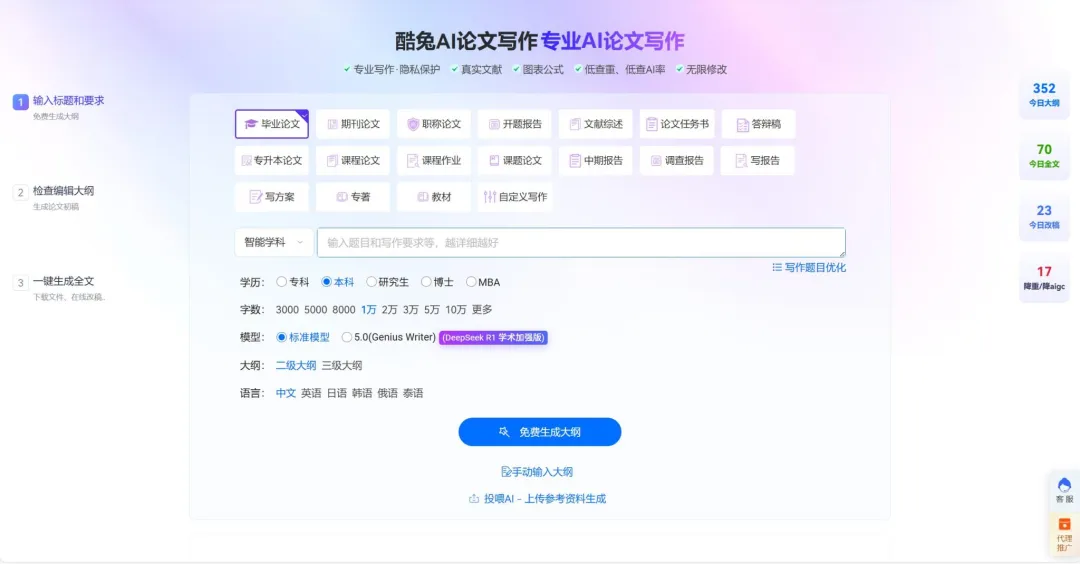This screenshot has height=564, width=1080.
Task: Expand the 更多 word count options
Action: (482, 310)
